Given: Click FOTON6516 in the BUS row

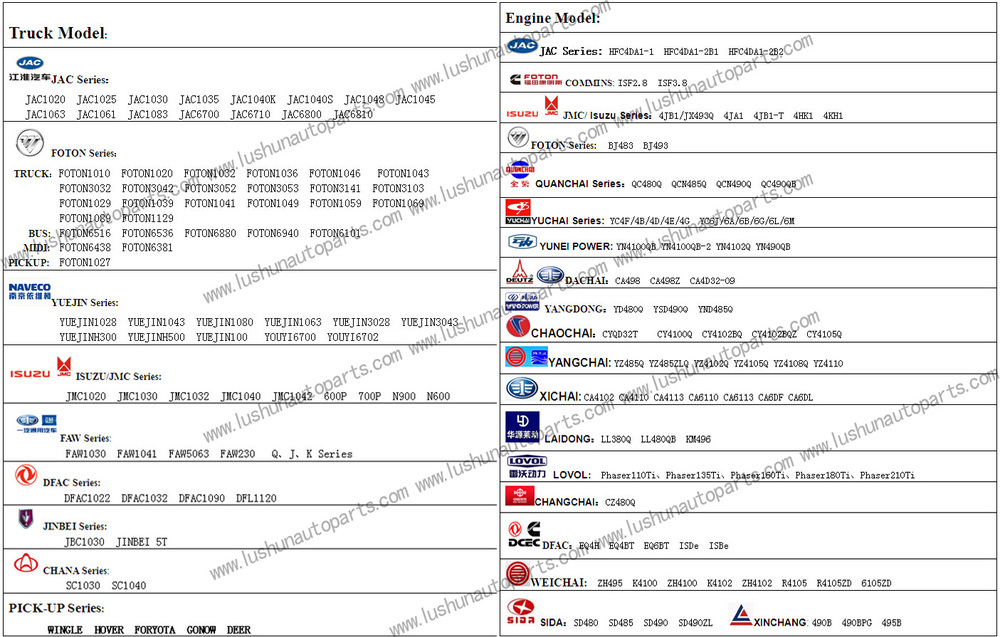Looking at the screenshot, I should point(85,233).
